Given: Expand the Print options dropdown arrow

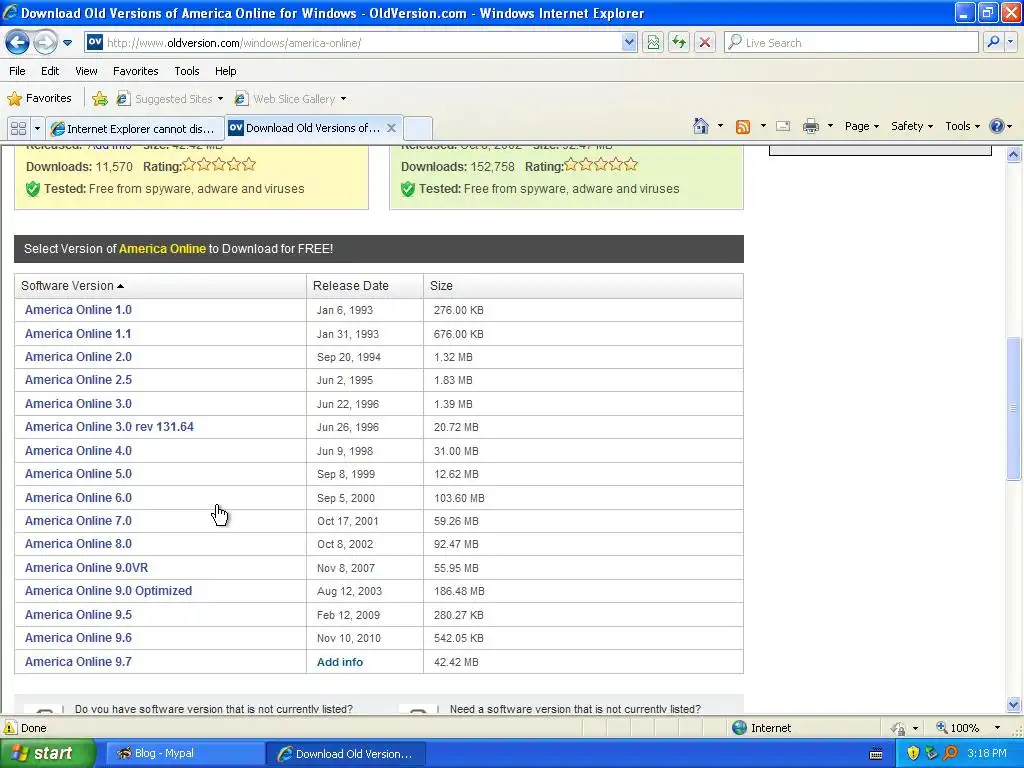Looking at the screenshot, I should point(830,126).
